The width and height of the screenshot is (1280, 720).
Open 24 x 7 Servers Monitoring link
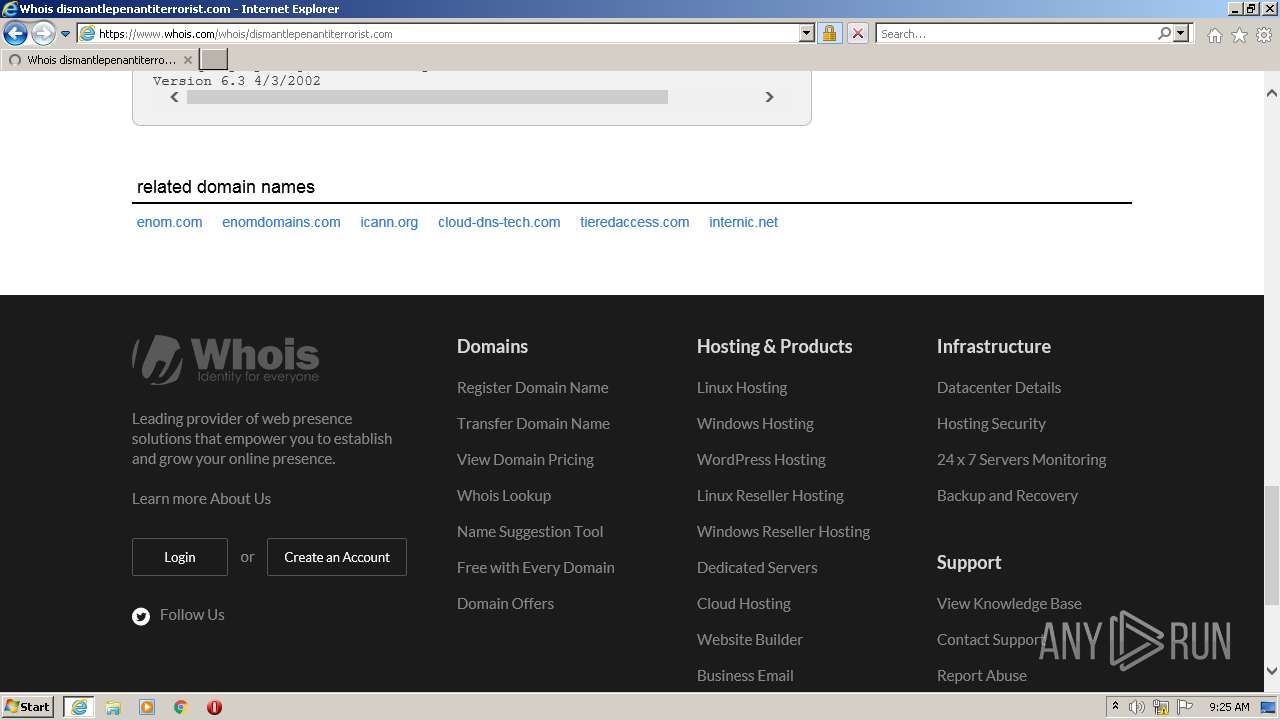1021,459
